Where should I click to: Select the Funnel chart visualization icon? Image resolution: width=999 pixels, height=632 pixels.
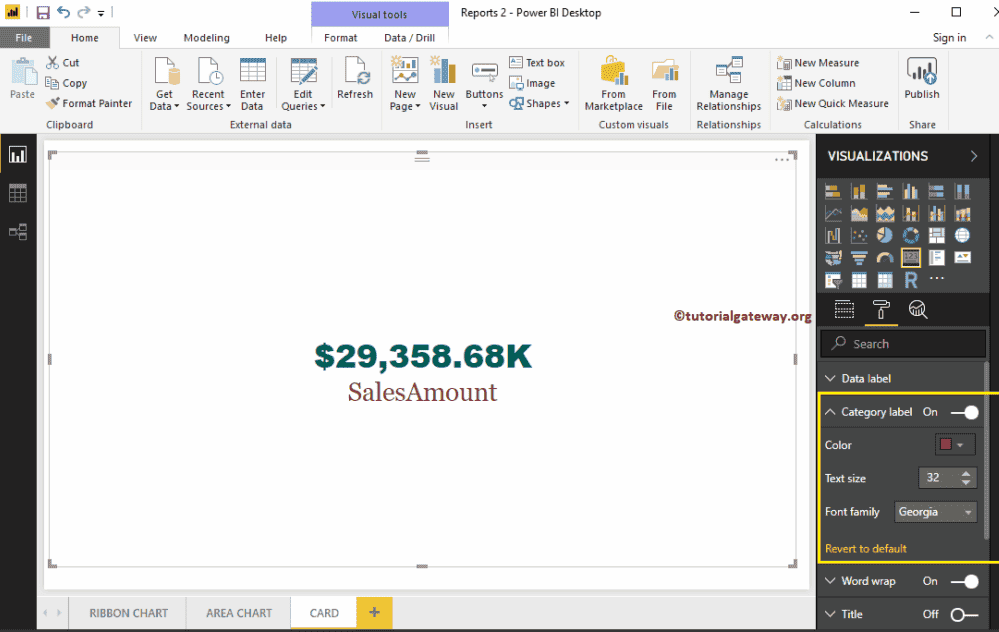click(859, 258)
